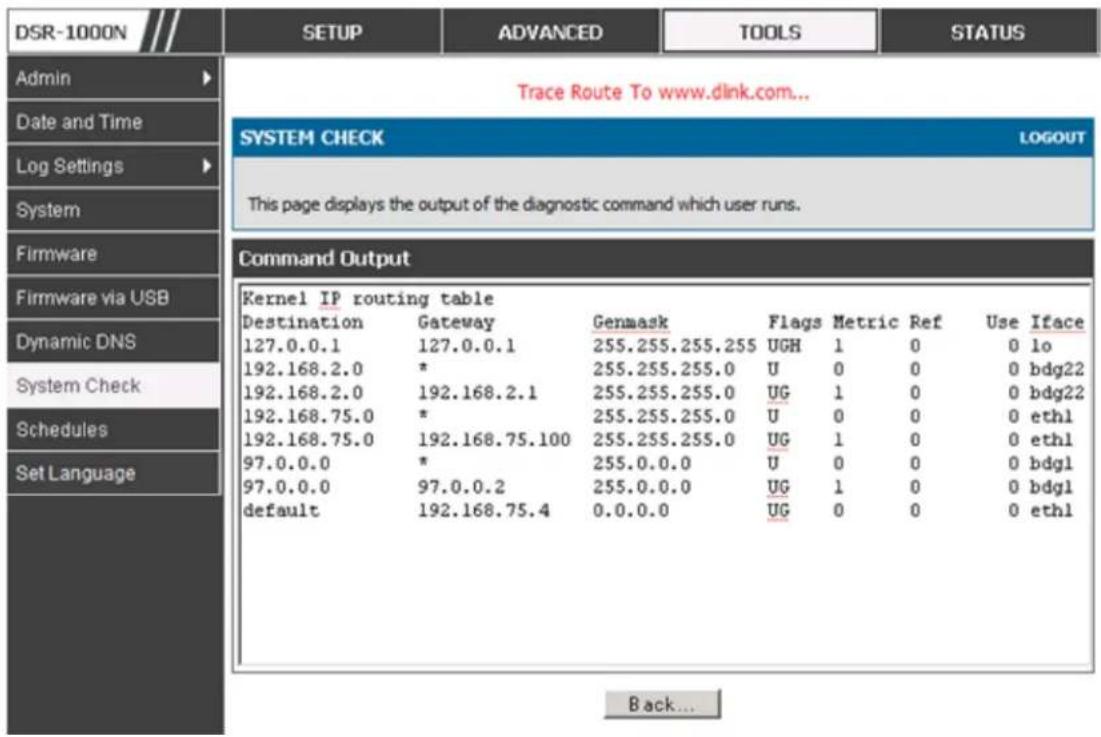The height and width of the screenshot is (737, 1101).
Task: Open the Schedules page
Action: [114, 430]
